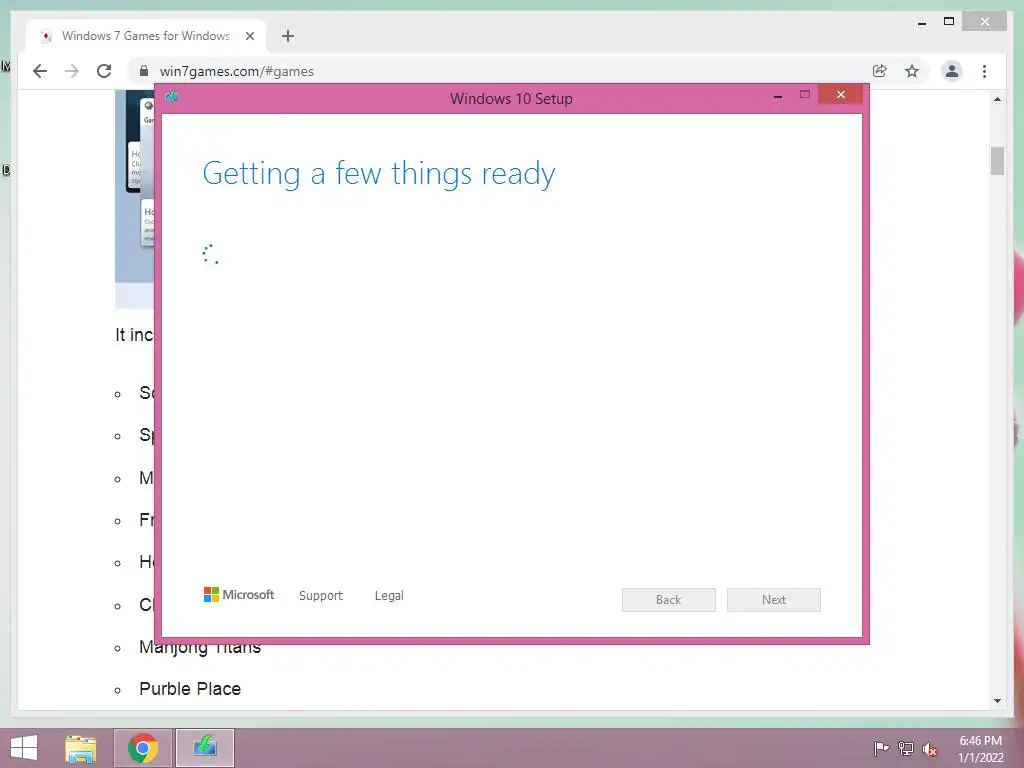This screenshot has width=1024, height=768.
Task: Click Chrome's back navigation arrow
Action: [40, 71]
